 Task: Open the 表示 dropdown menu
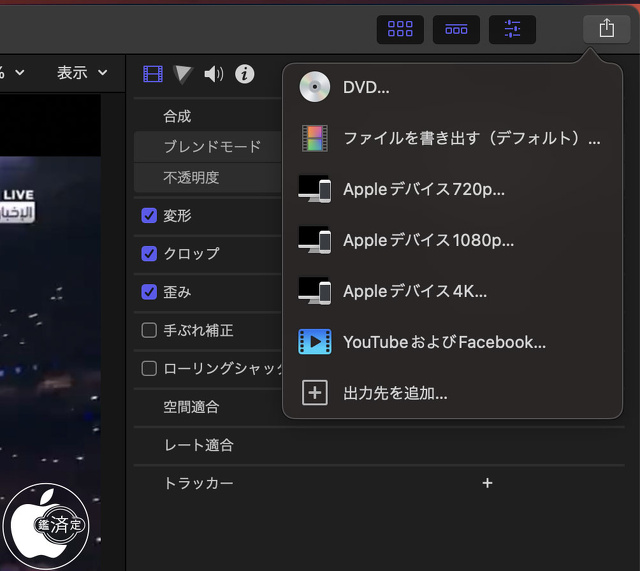pos(81,73)
